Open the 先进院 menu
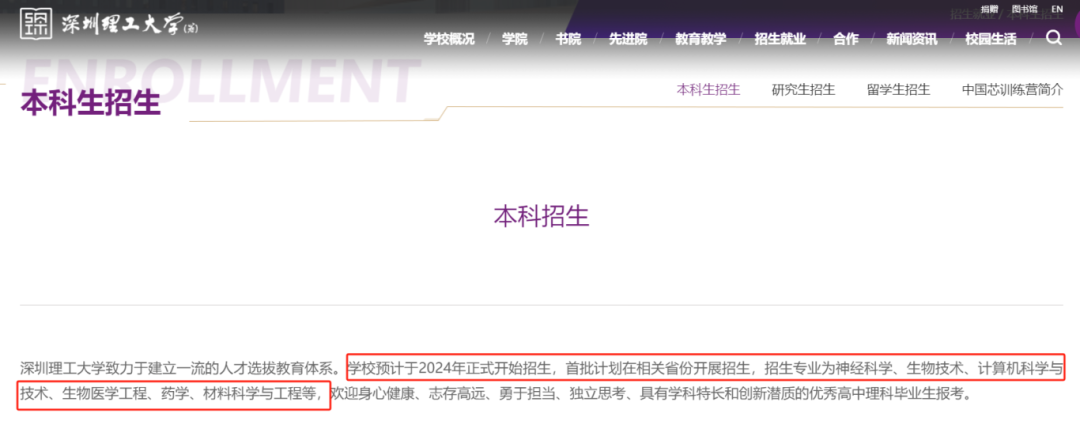The width and height of the screenshot is (1080, 429). pyautogui.click(x=628, y=39)
